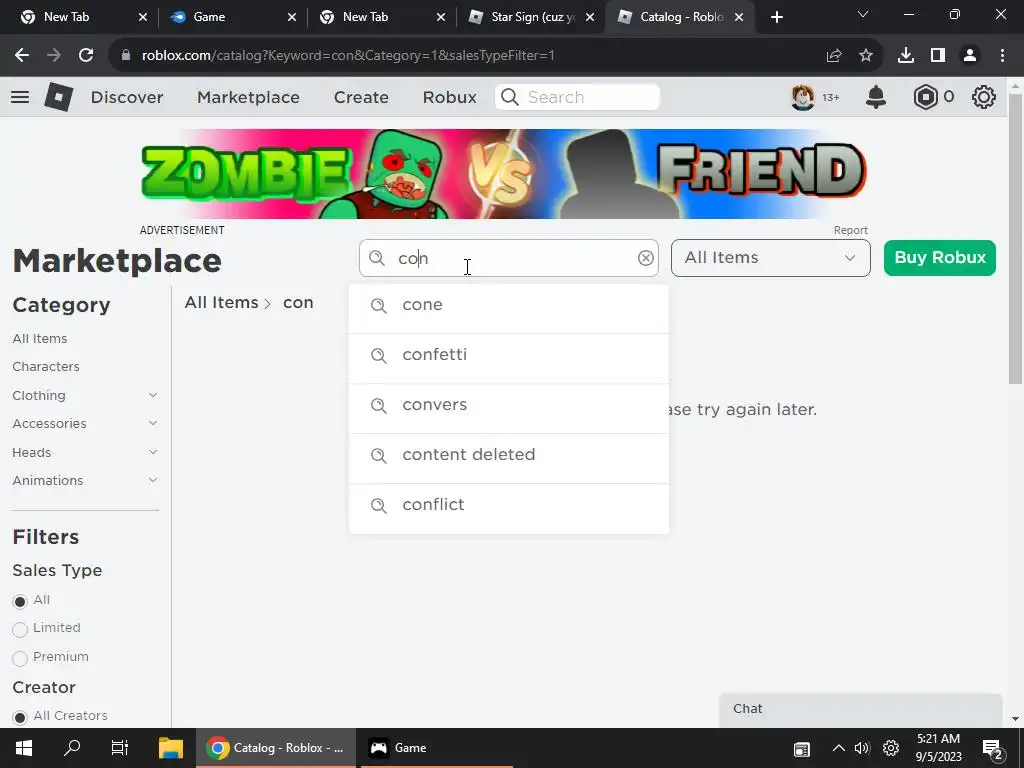Open the Robux balance icon
The image size is (1024, 768).
925,97
